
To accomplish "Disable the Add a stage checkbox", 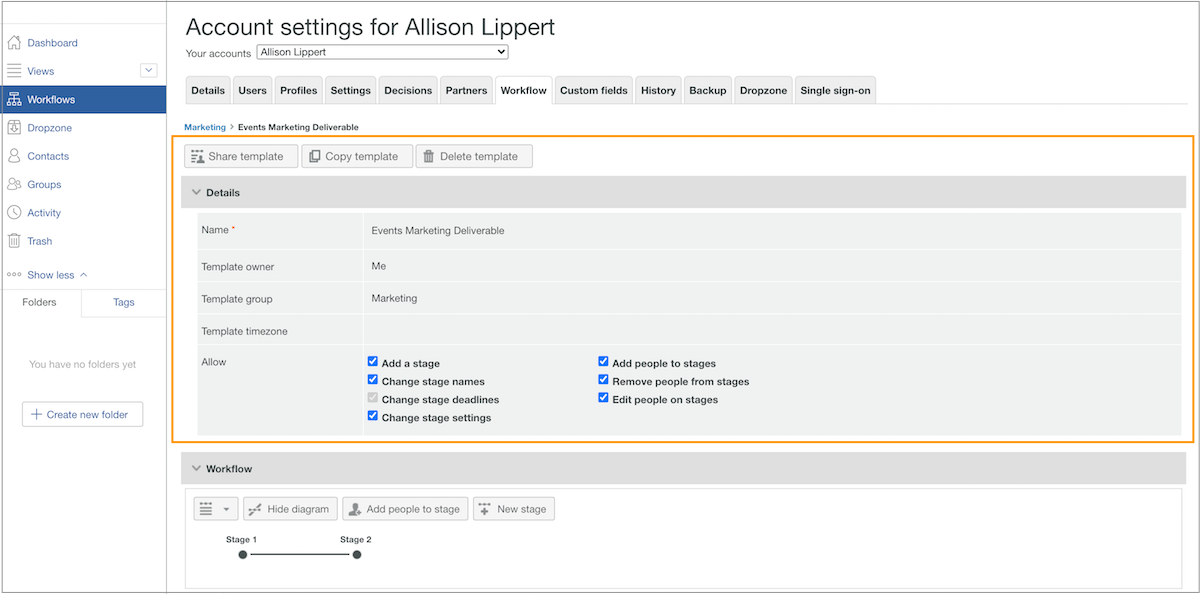I will pos(372,361).
